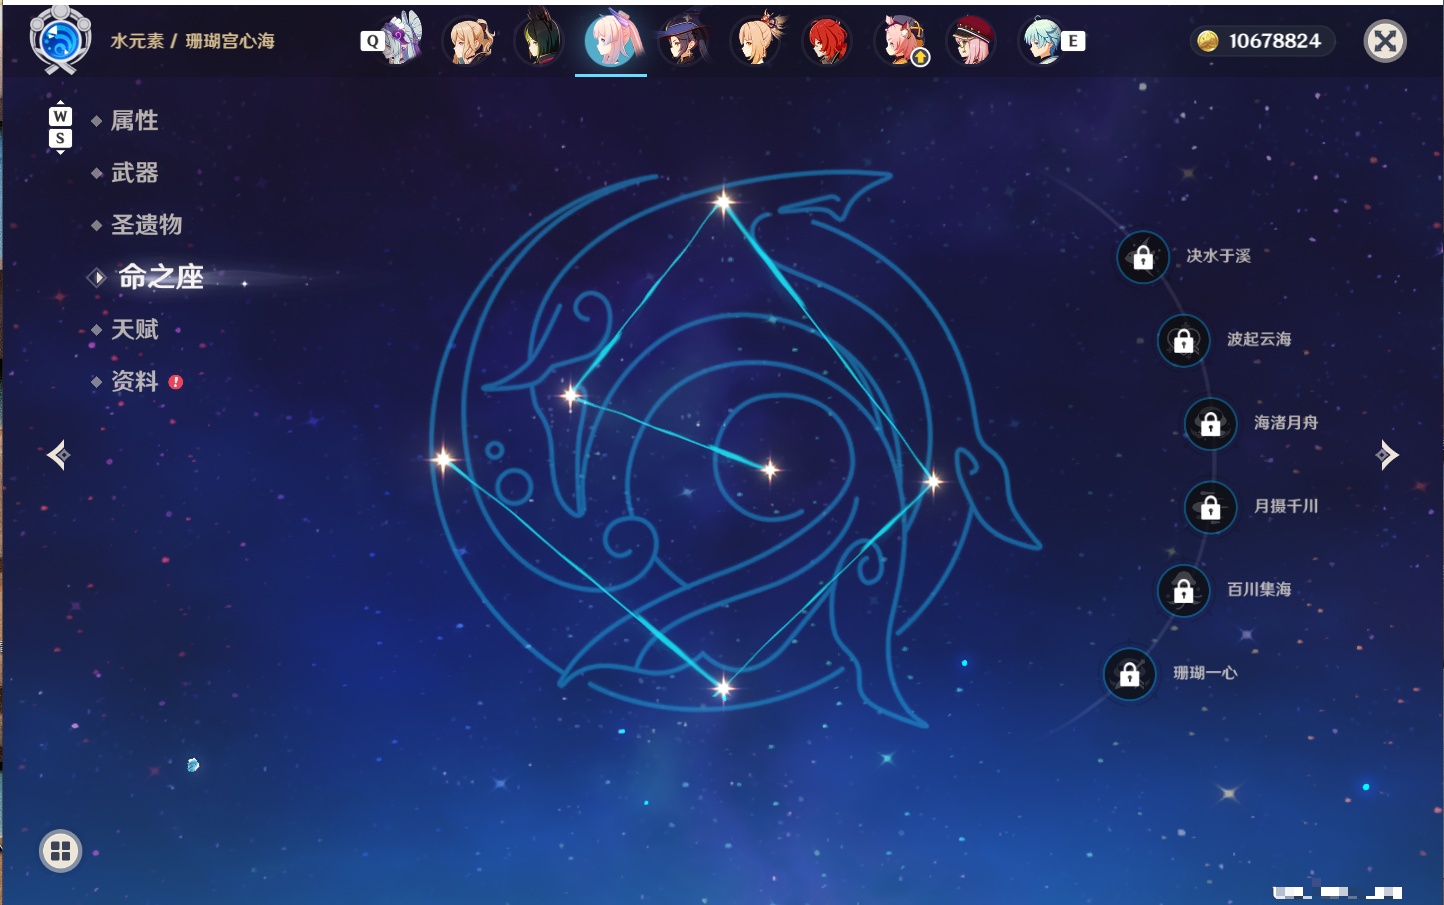Click the W key hint above S
The width and height of the screenshot is (1444, 905).
pyautogui.click(x=60, y=116)
